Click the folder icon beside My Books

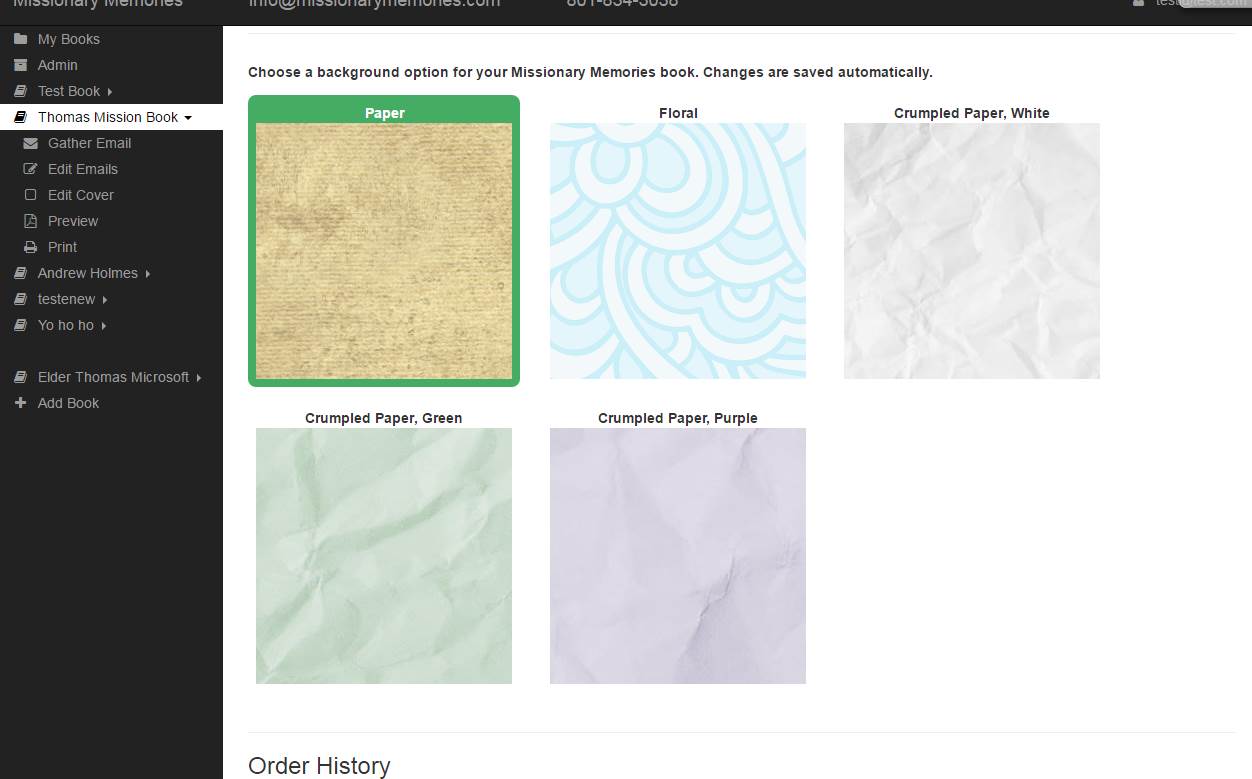(20, 39)
